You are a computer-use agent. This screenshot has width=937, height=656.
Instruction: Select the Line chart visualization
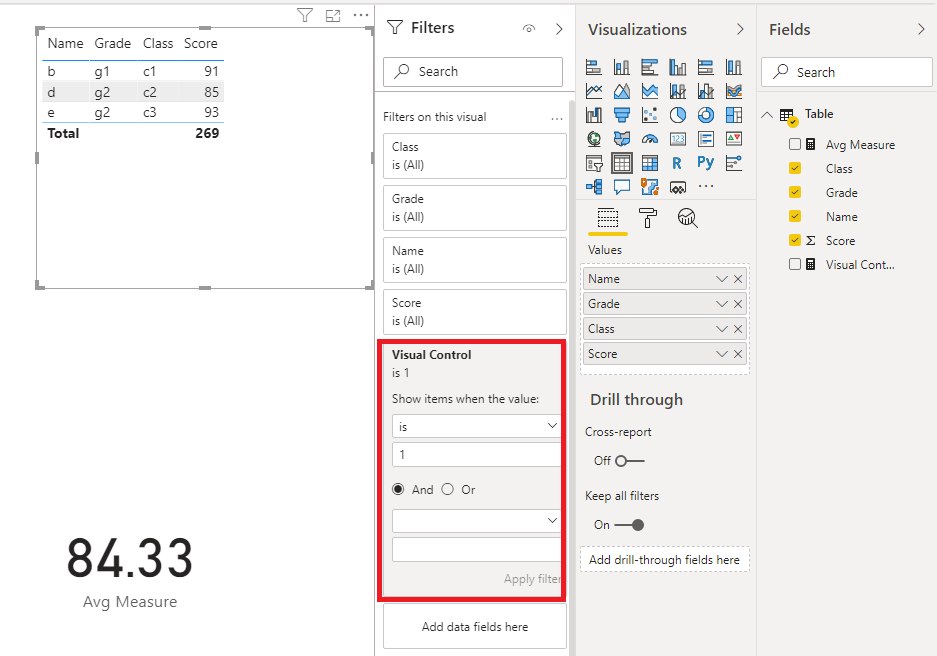(593, 91)
